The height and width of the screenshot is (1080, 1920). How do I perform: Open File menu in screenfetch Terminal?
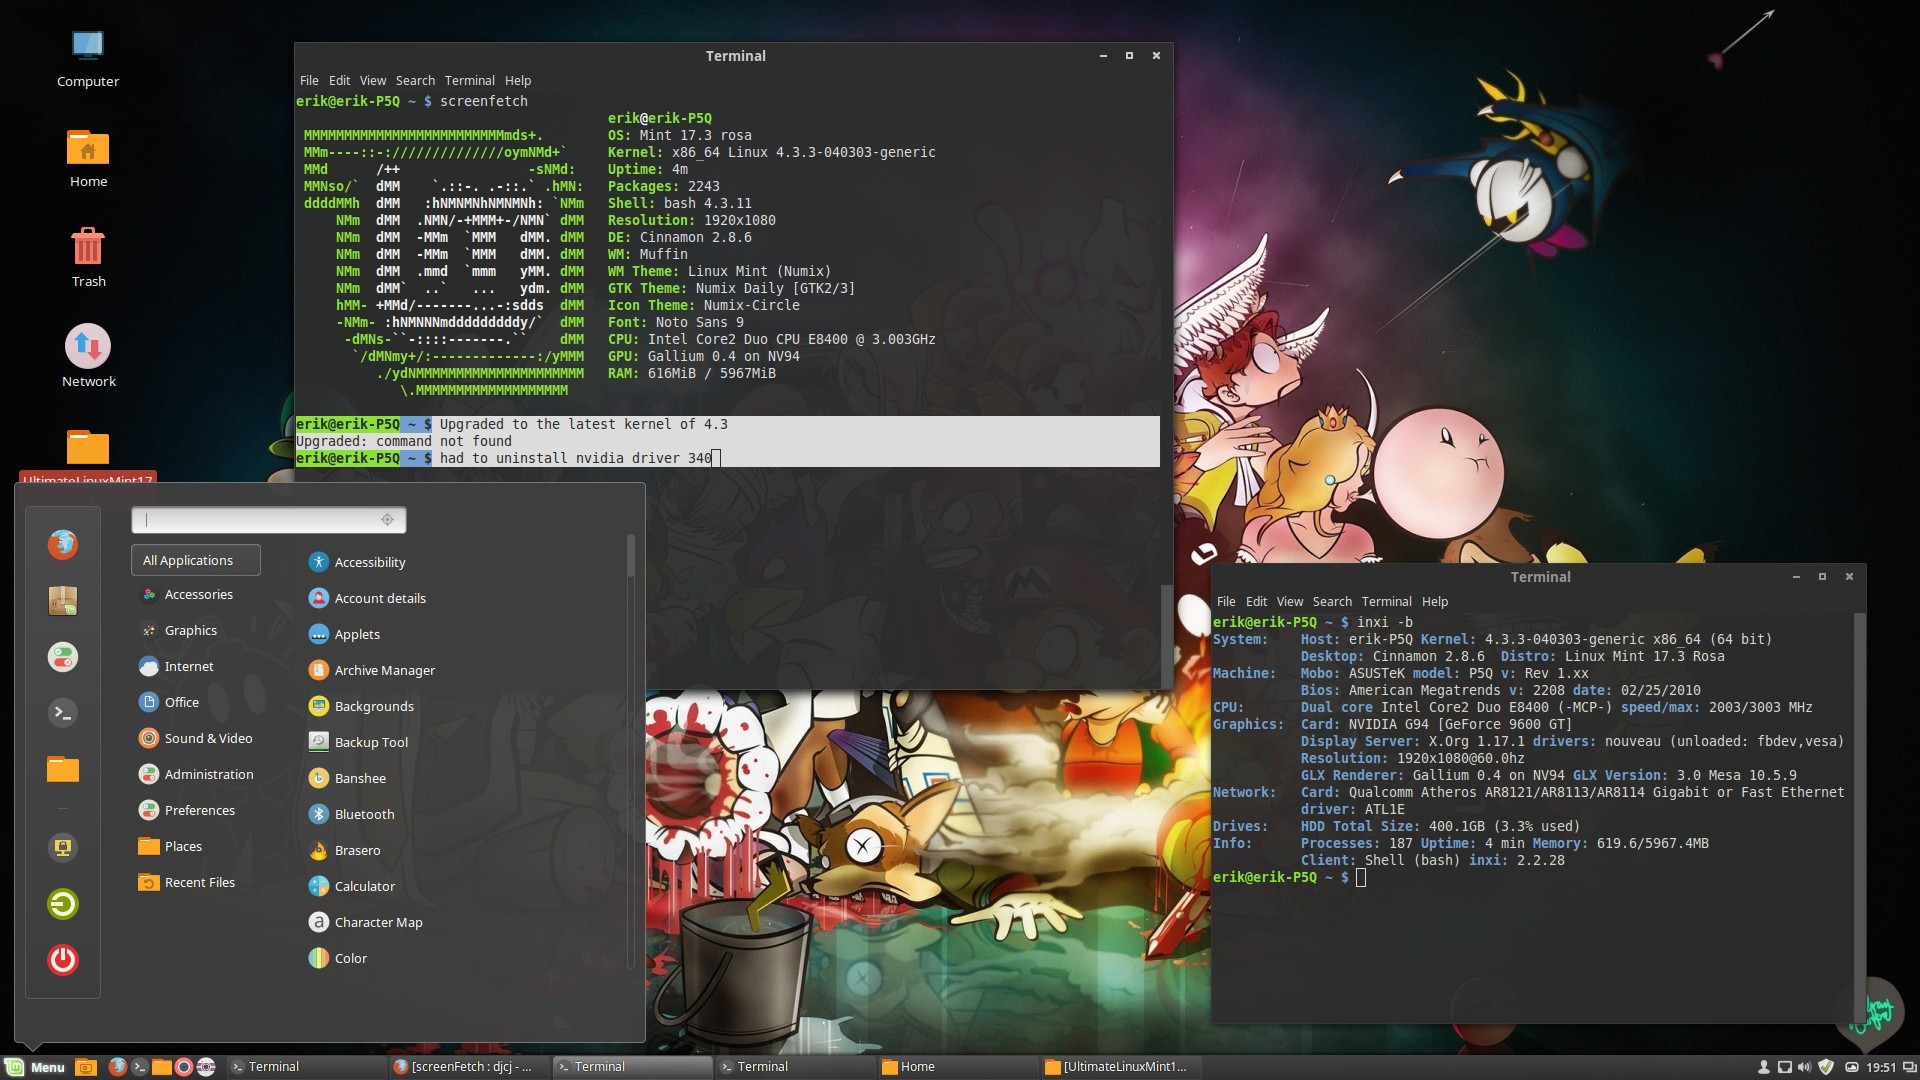[x=309, y=81]
